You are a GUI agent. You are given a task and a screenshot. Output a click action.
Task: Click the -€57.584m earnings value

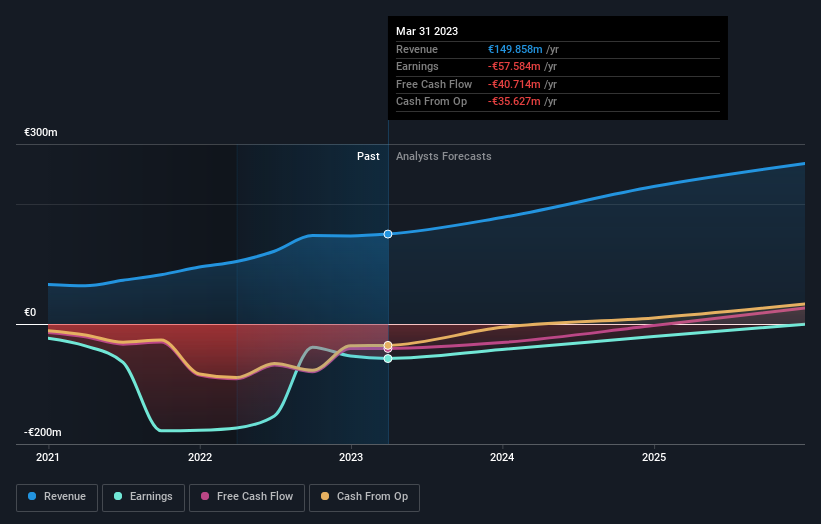coord(514,66)
